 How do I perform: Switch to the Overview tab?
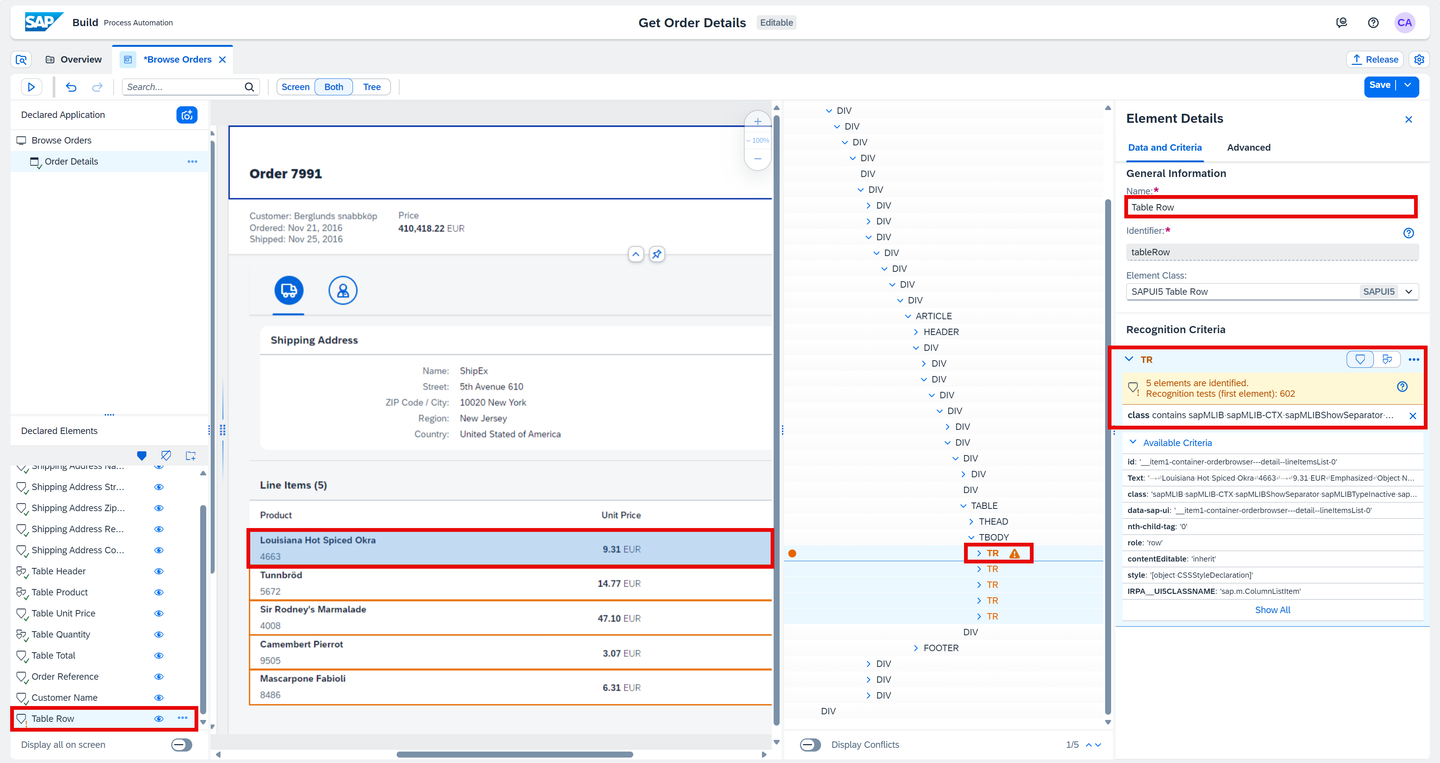(x=73, y=60)
